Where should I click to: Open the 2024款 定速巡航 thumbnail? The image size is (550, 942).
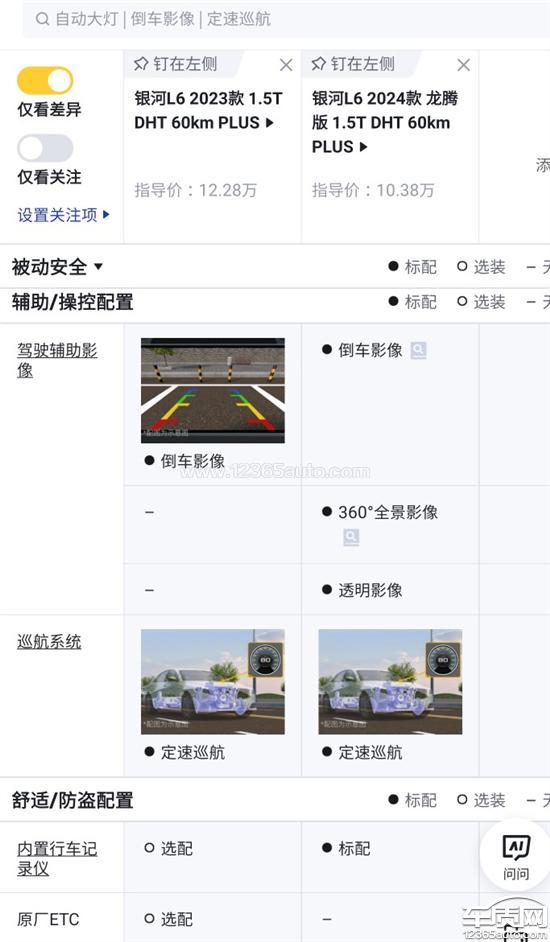pyautogui.click(x=390, y=682)
